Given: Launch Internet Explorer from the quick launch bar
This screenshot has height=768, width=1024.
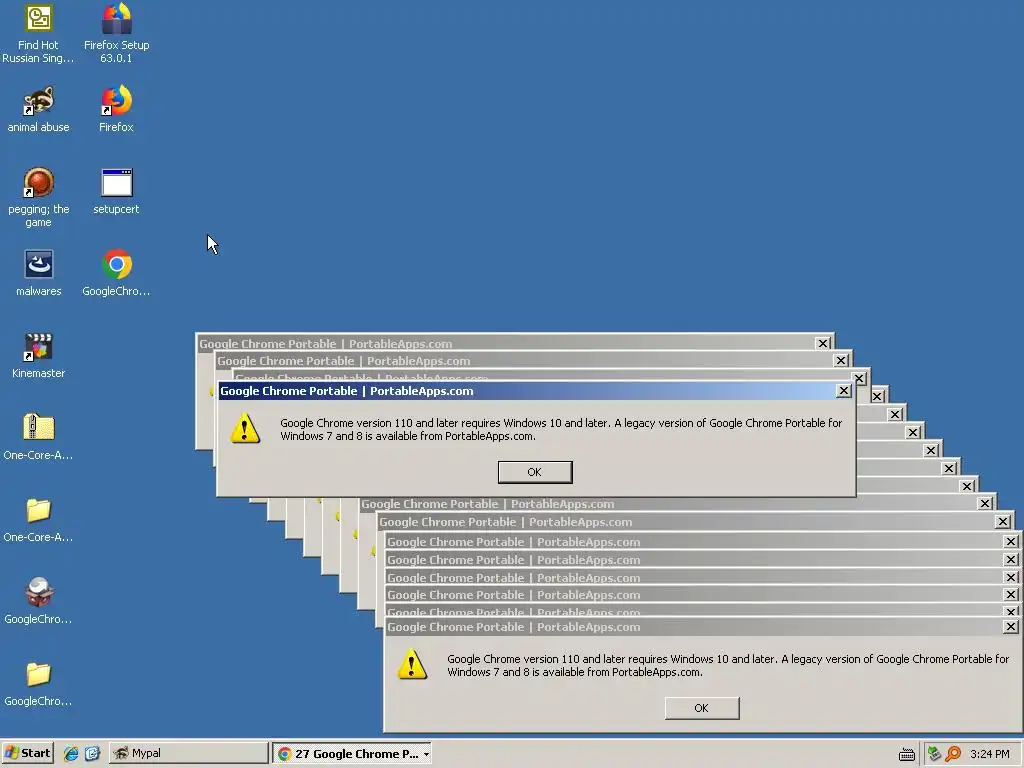Looking at the screenshot, I should tap(71, 753).
